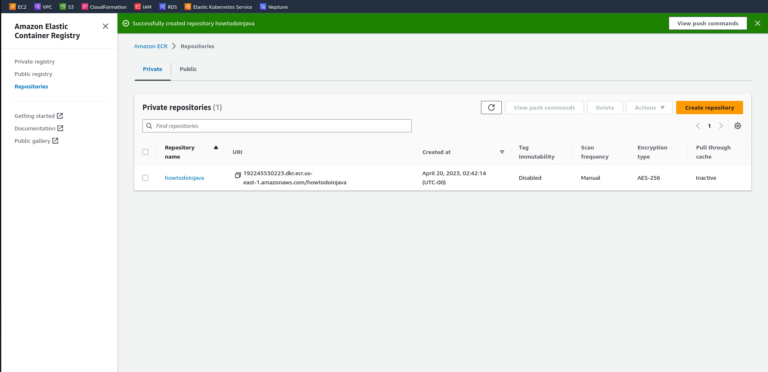Viewport: 768px width, 372px height.
Task: Open Getting started external link
Action: click(x=39, y=116)
